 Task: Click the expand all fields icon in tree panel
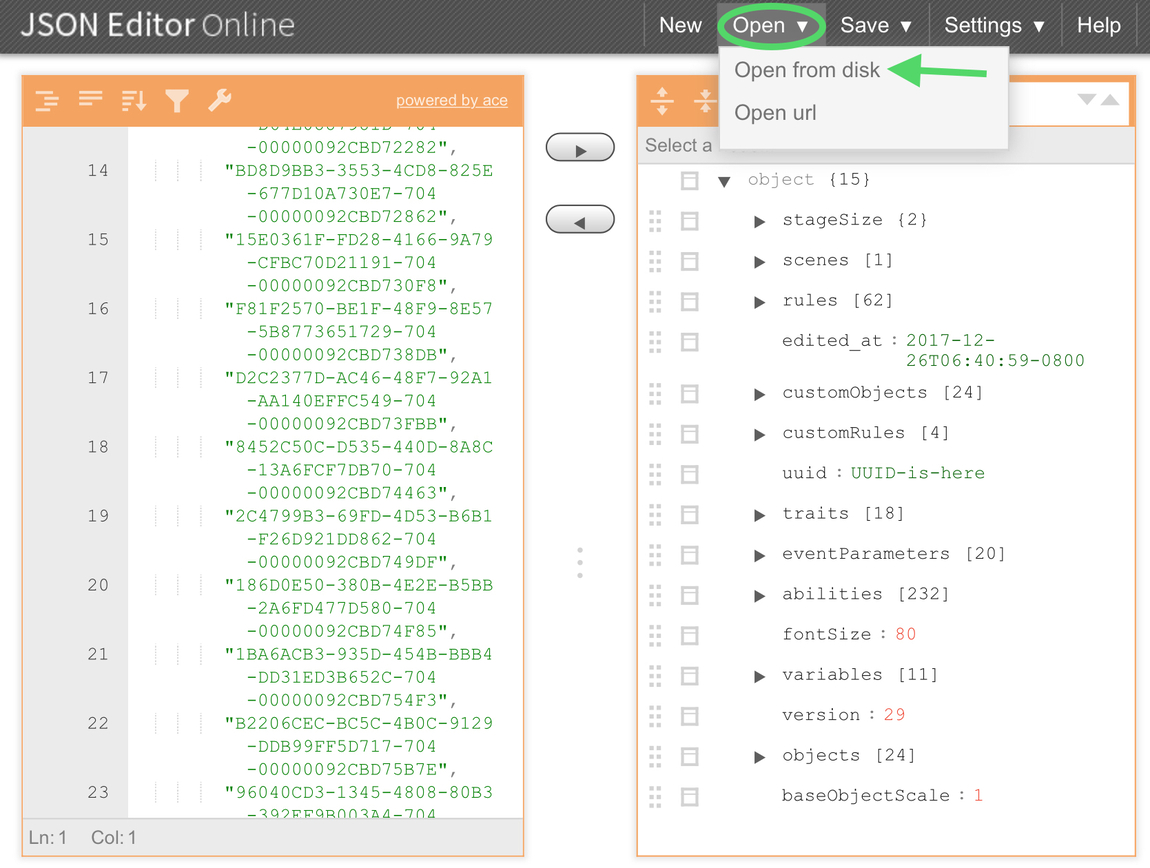(x=662, y=101)
